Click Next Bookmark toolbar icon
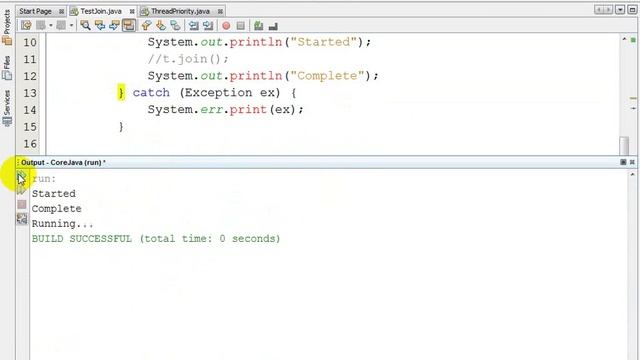 (x=161, y=26)
